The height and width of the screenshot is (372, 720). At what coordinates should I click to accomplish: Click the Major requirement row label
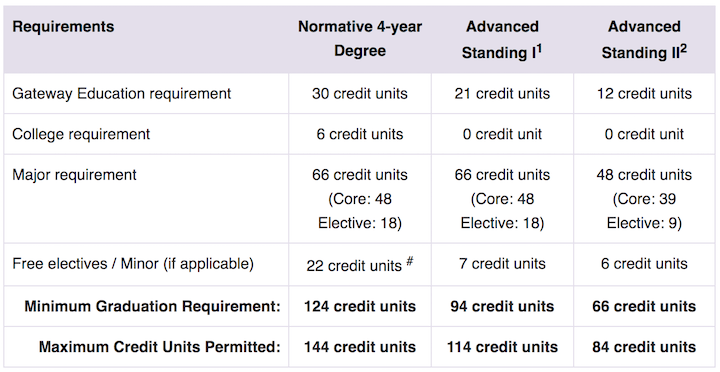tap(74, 175)
